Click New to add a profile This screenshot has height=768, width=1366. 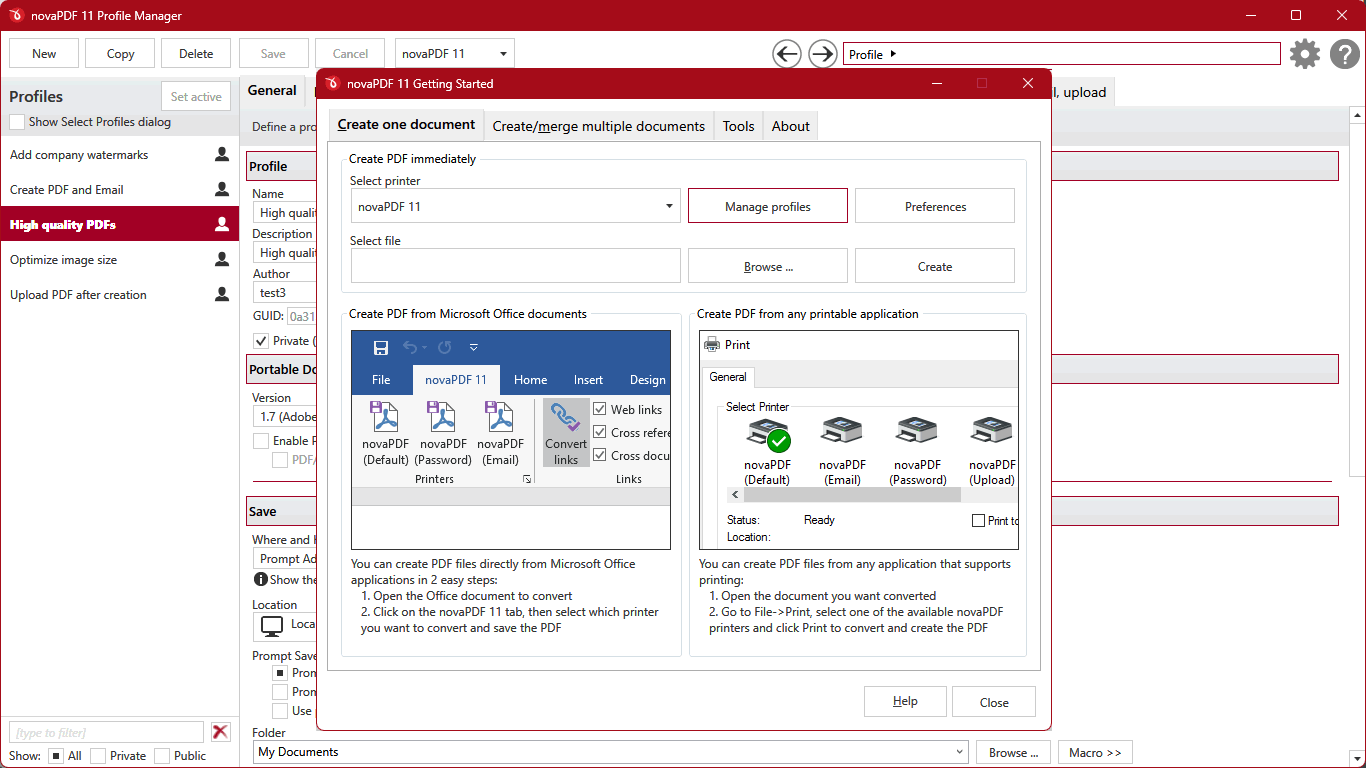(44, 54)
